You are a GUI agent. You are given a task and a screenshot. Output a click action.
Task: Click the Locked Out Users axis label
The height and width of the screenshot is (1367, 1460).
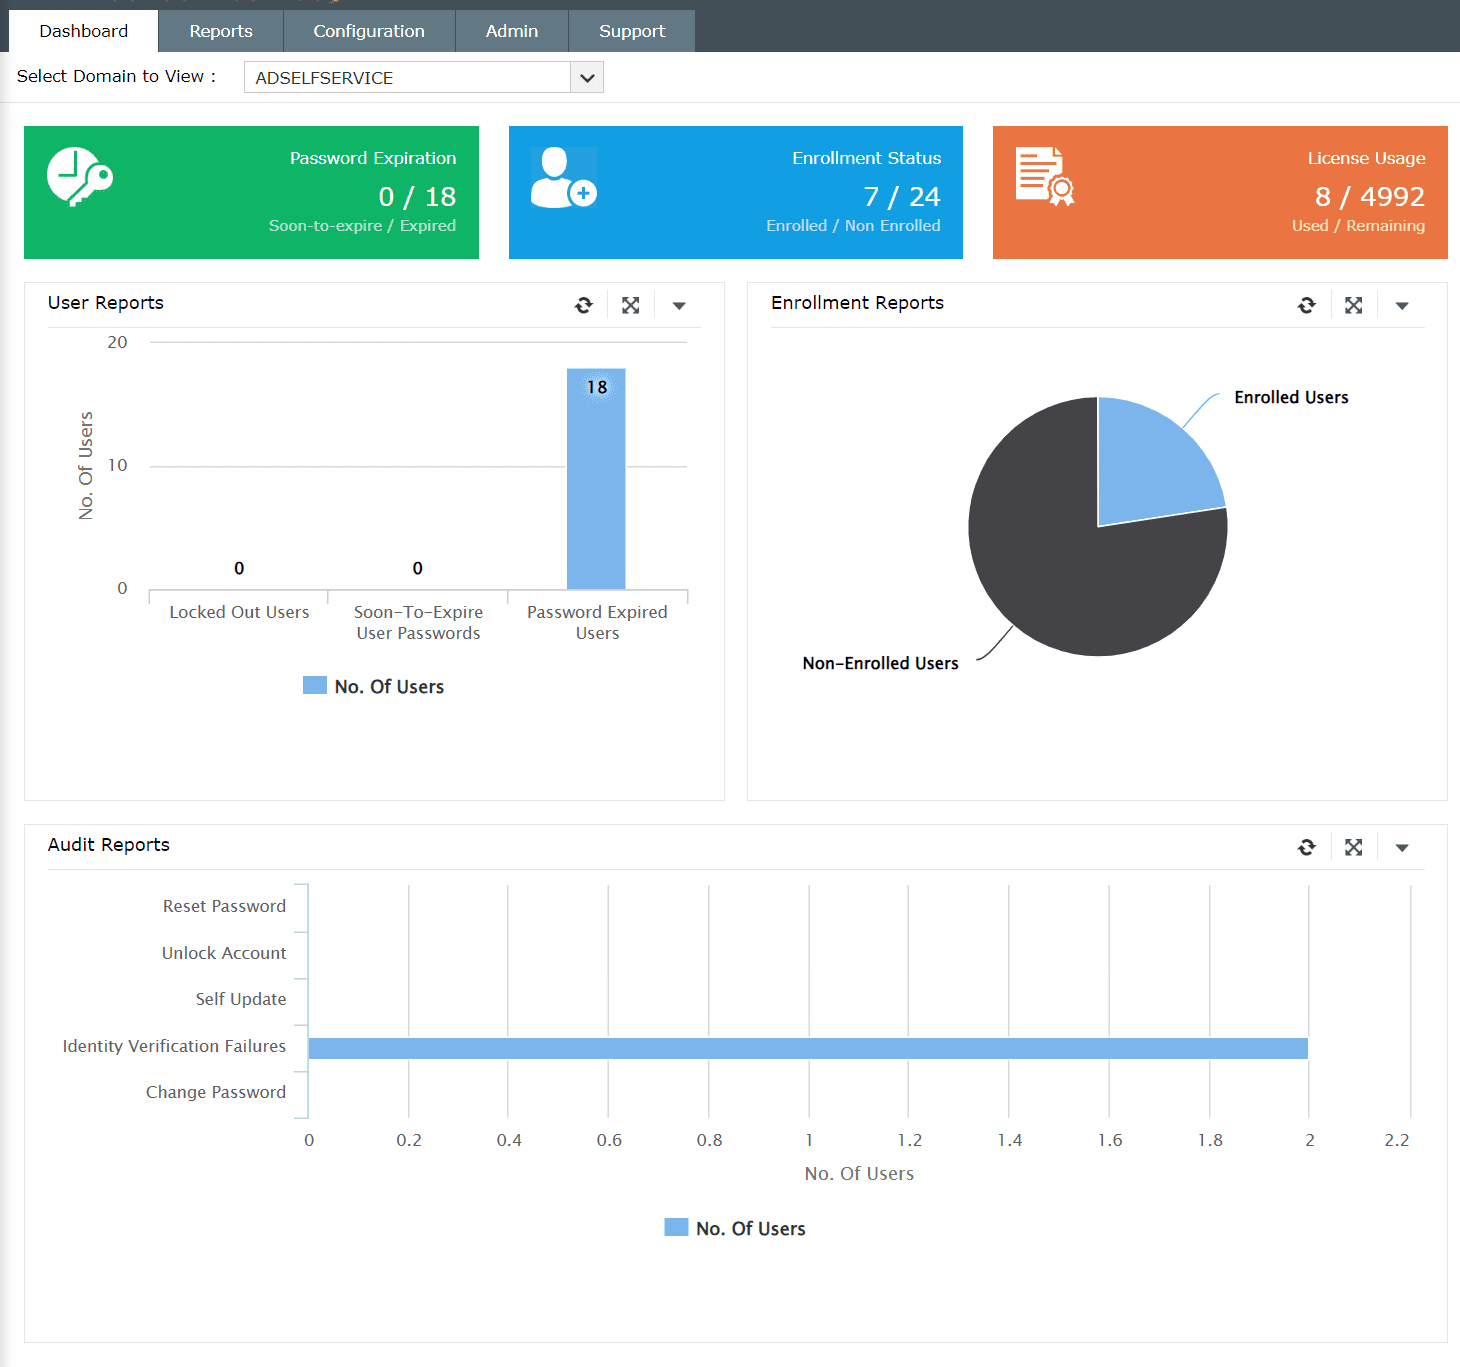pyautogui.click(x=239, y=612)
